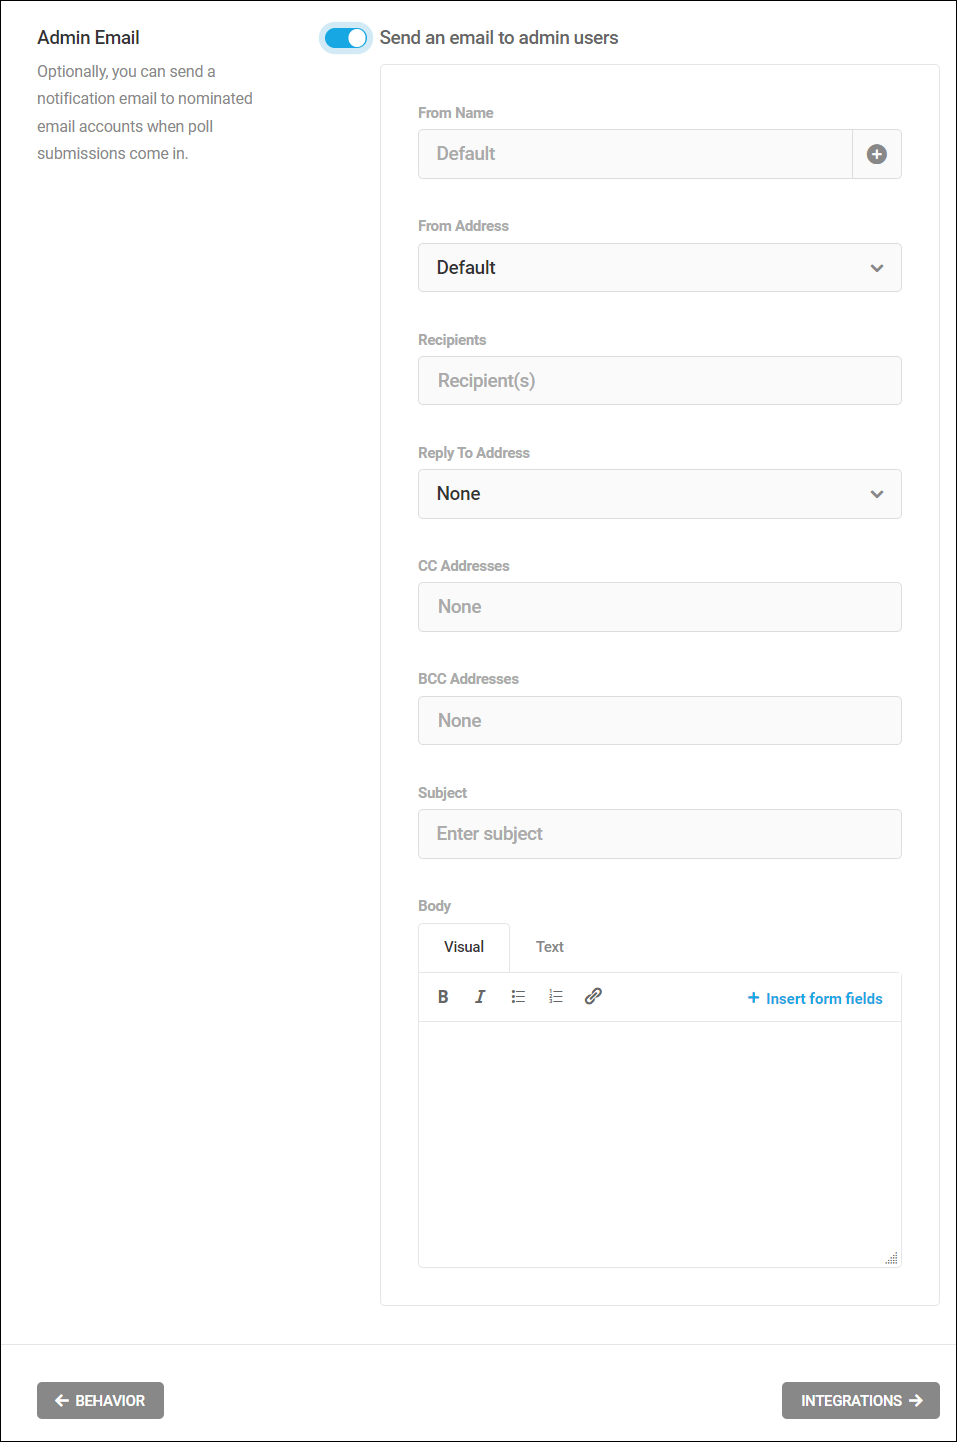Open the Reply To Address dropdown
This screenshot has height=1442, width=957.
point(660,494)
